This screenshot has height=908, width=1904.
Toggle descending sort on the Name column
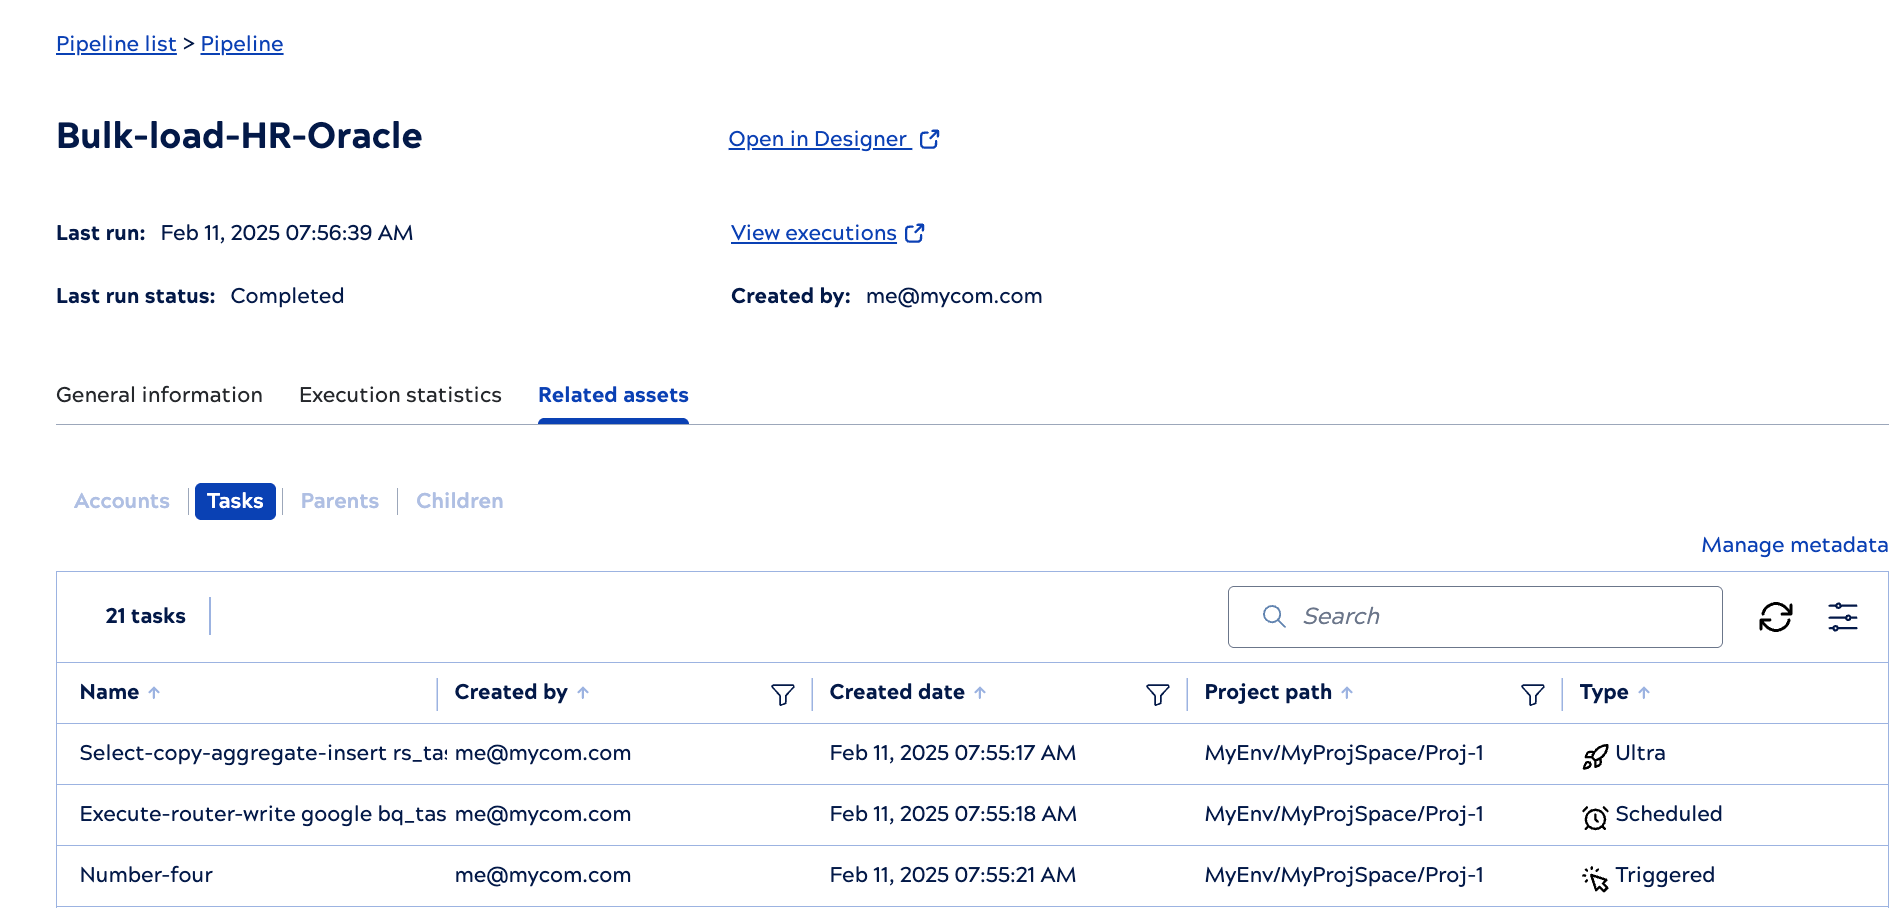click(x=155, y=691)
